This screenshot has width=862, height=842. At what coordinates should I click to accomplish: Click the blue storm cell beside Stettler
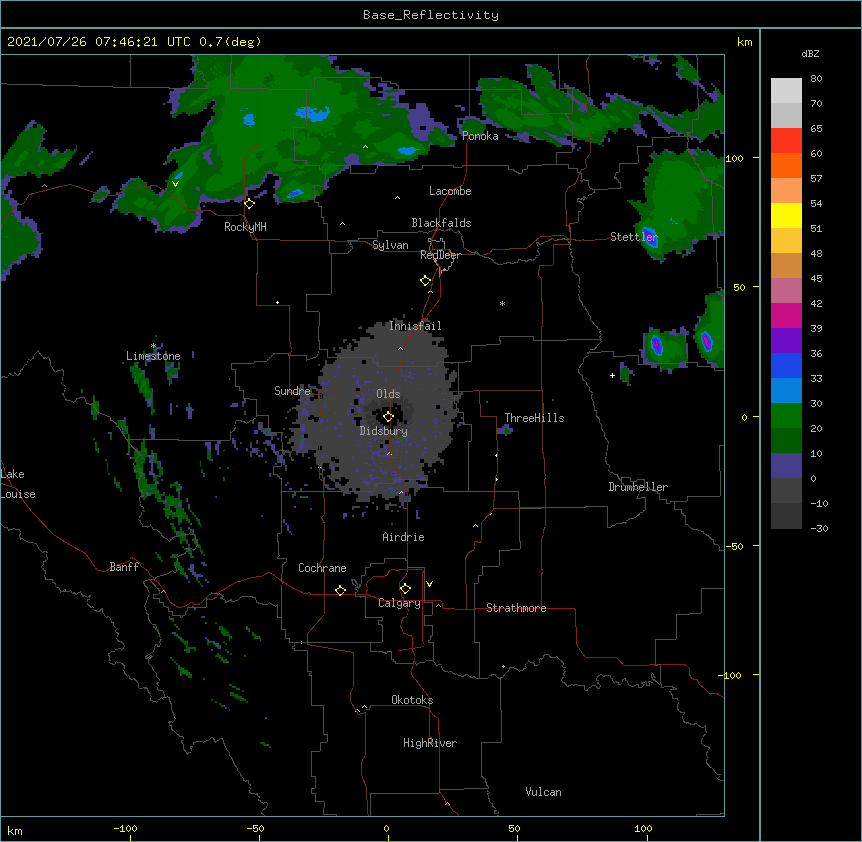point(650,236)
